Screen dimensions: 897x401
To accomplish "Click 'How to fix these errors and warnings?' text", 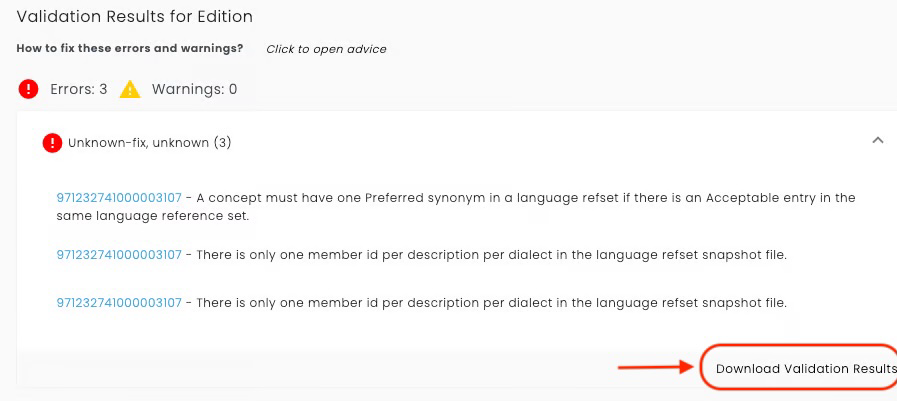I will pyautogui.click(x=130, y=48).
